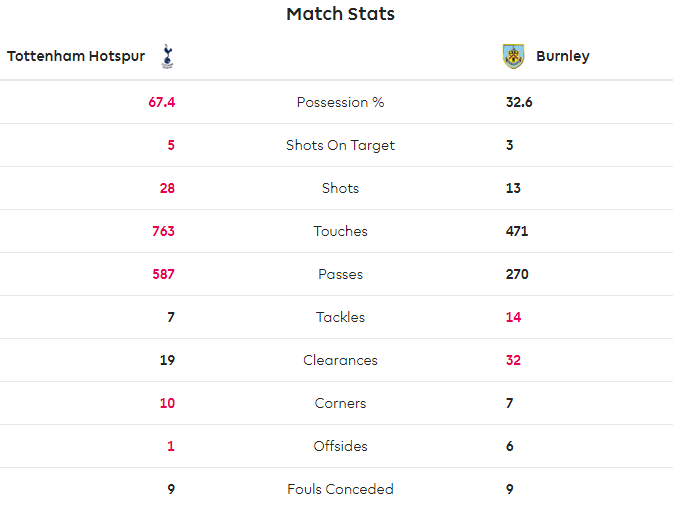Click the Passes stat row label
This screenshot has width=673, height=507.
pyautogui.click(x=340, y=274)
